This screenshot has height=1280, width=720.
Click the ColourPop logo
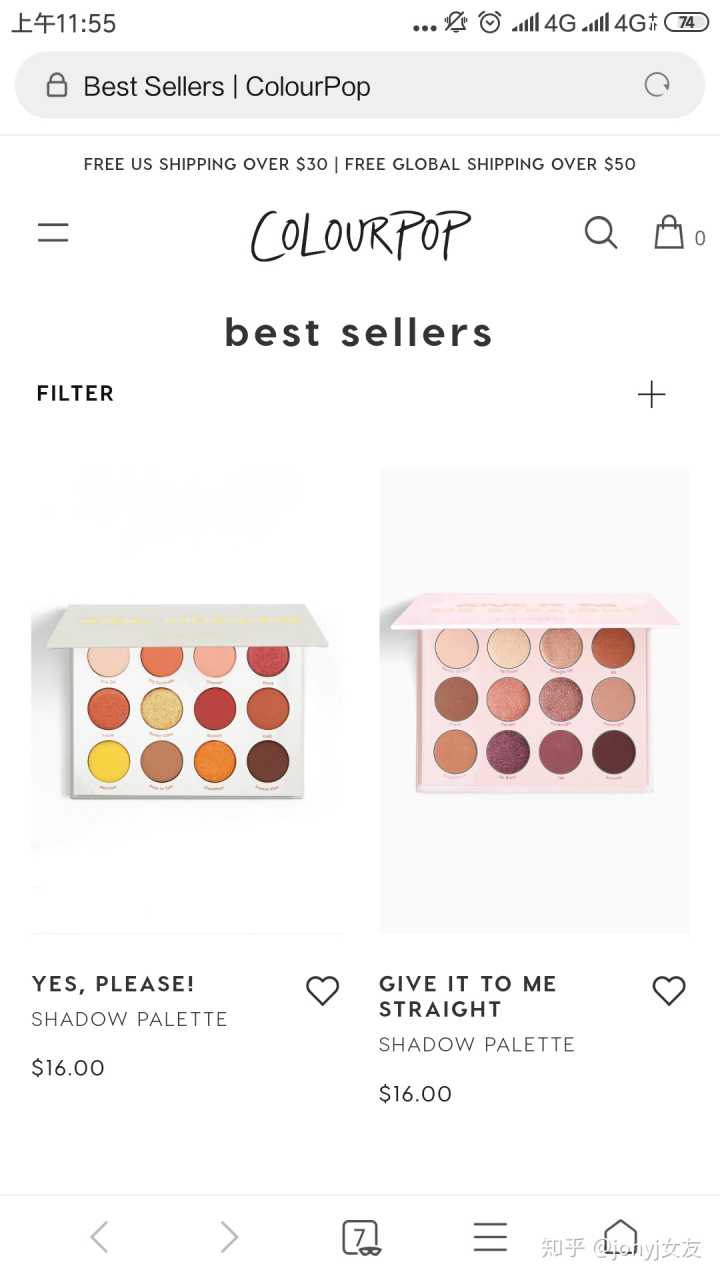coord(360,235)
